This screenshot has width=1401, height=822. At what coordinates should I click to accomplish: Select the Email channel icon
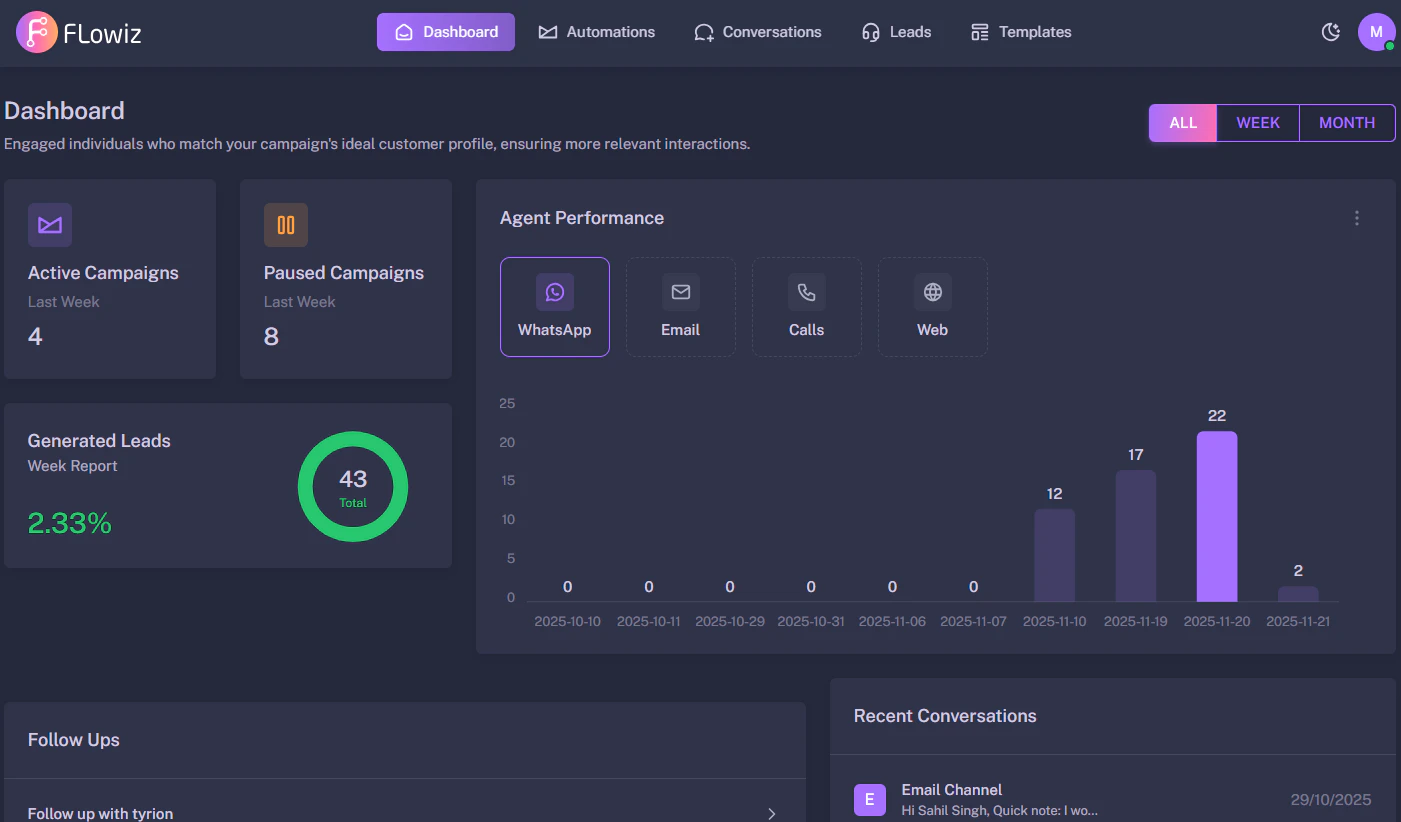click(681, 292)
